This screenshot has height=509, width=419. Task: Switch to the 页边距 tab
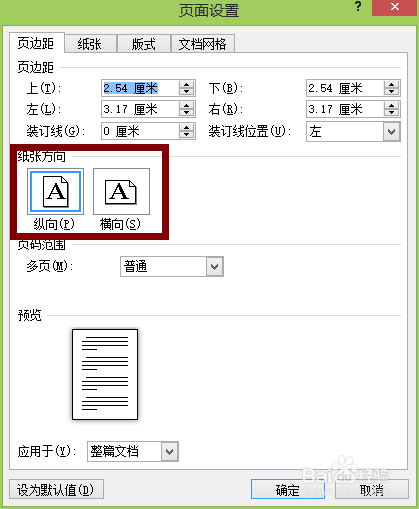[36, 43]
